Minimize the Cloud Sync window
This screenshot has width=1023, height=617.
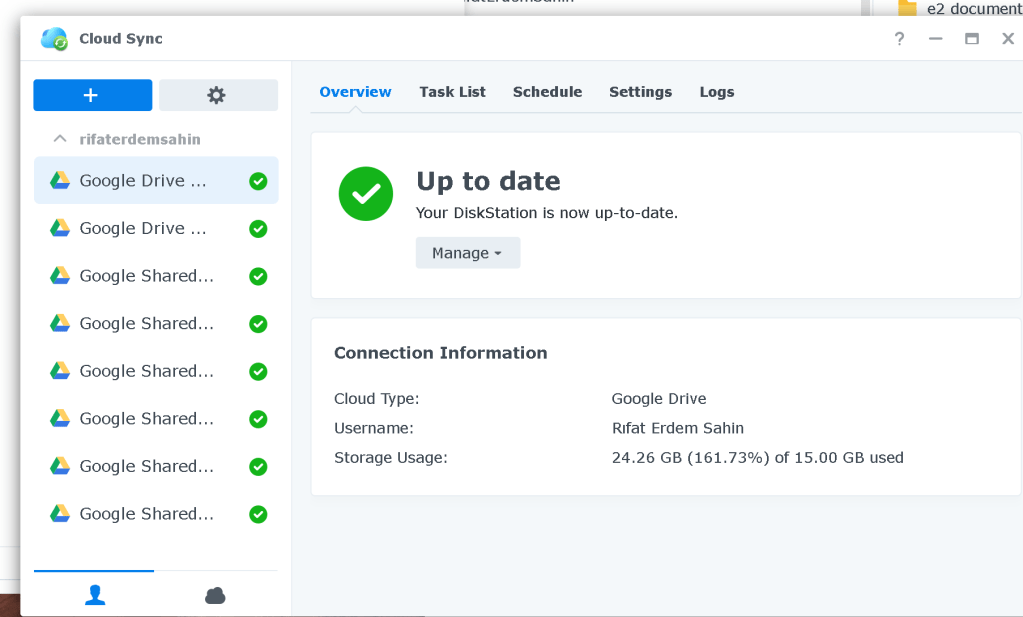point(936,38)
